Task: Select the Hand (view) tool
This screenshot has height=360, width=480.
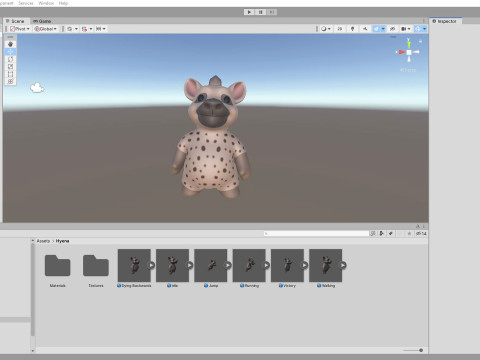Action: 10,44
